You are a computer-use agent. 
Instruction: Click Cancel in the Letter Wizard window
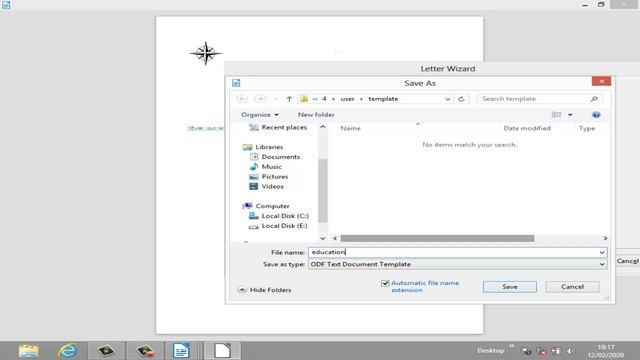click(627, 260)
